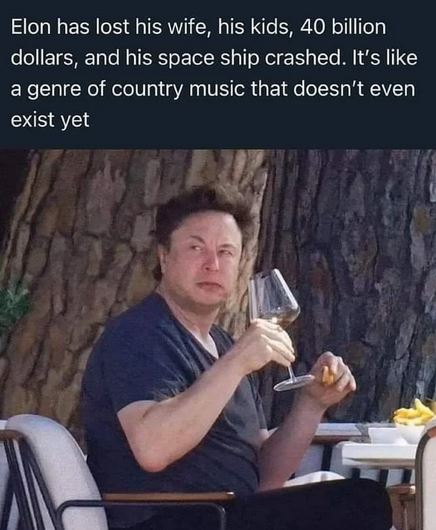Click the green plant at the left edge
This screenshot has height=530, width=436.
point(13,306)
